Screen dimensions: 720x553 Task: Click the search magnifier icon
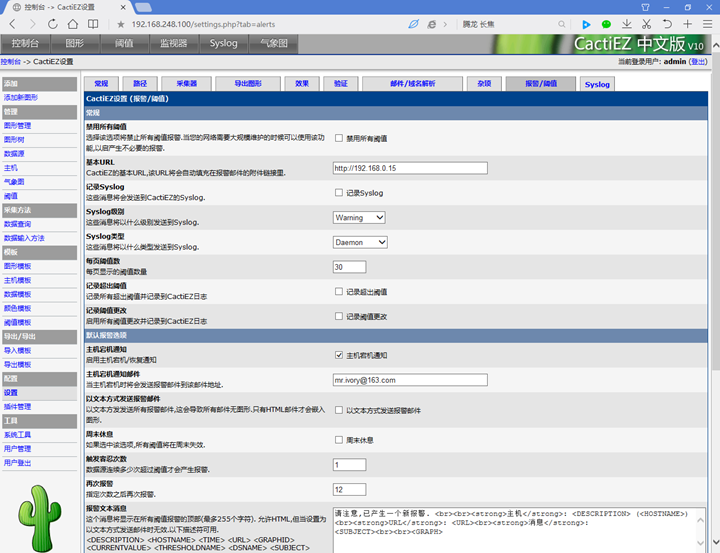tap(562, 24)
